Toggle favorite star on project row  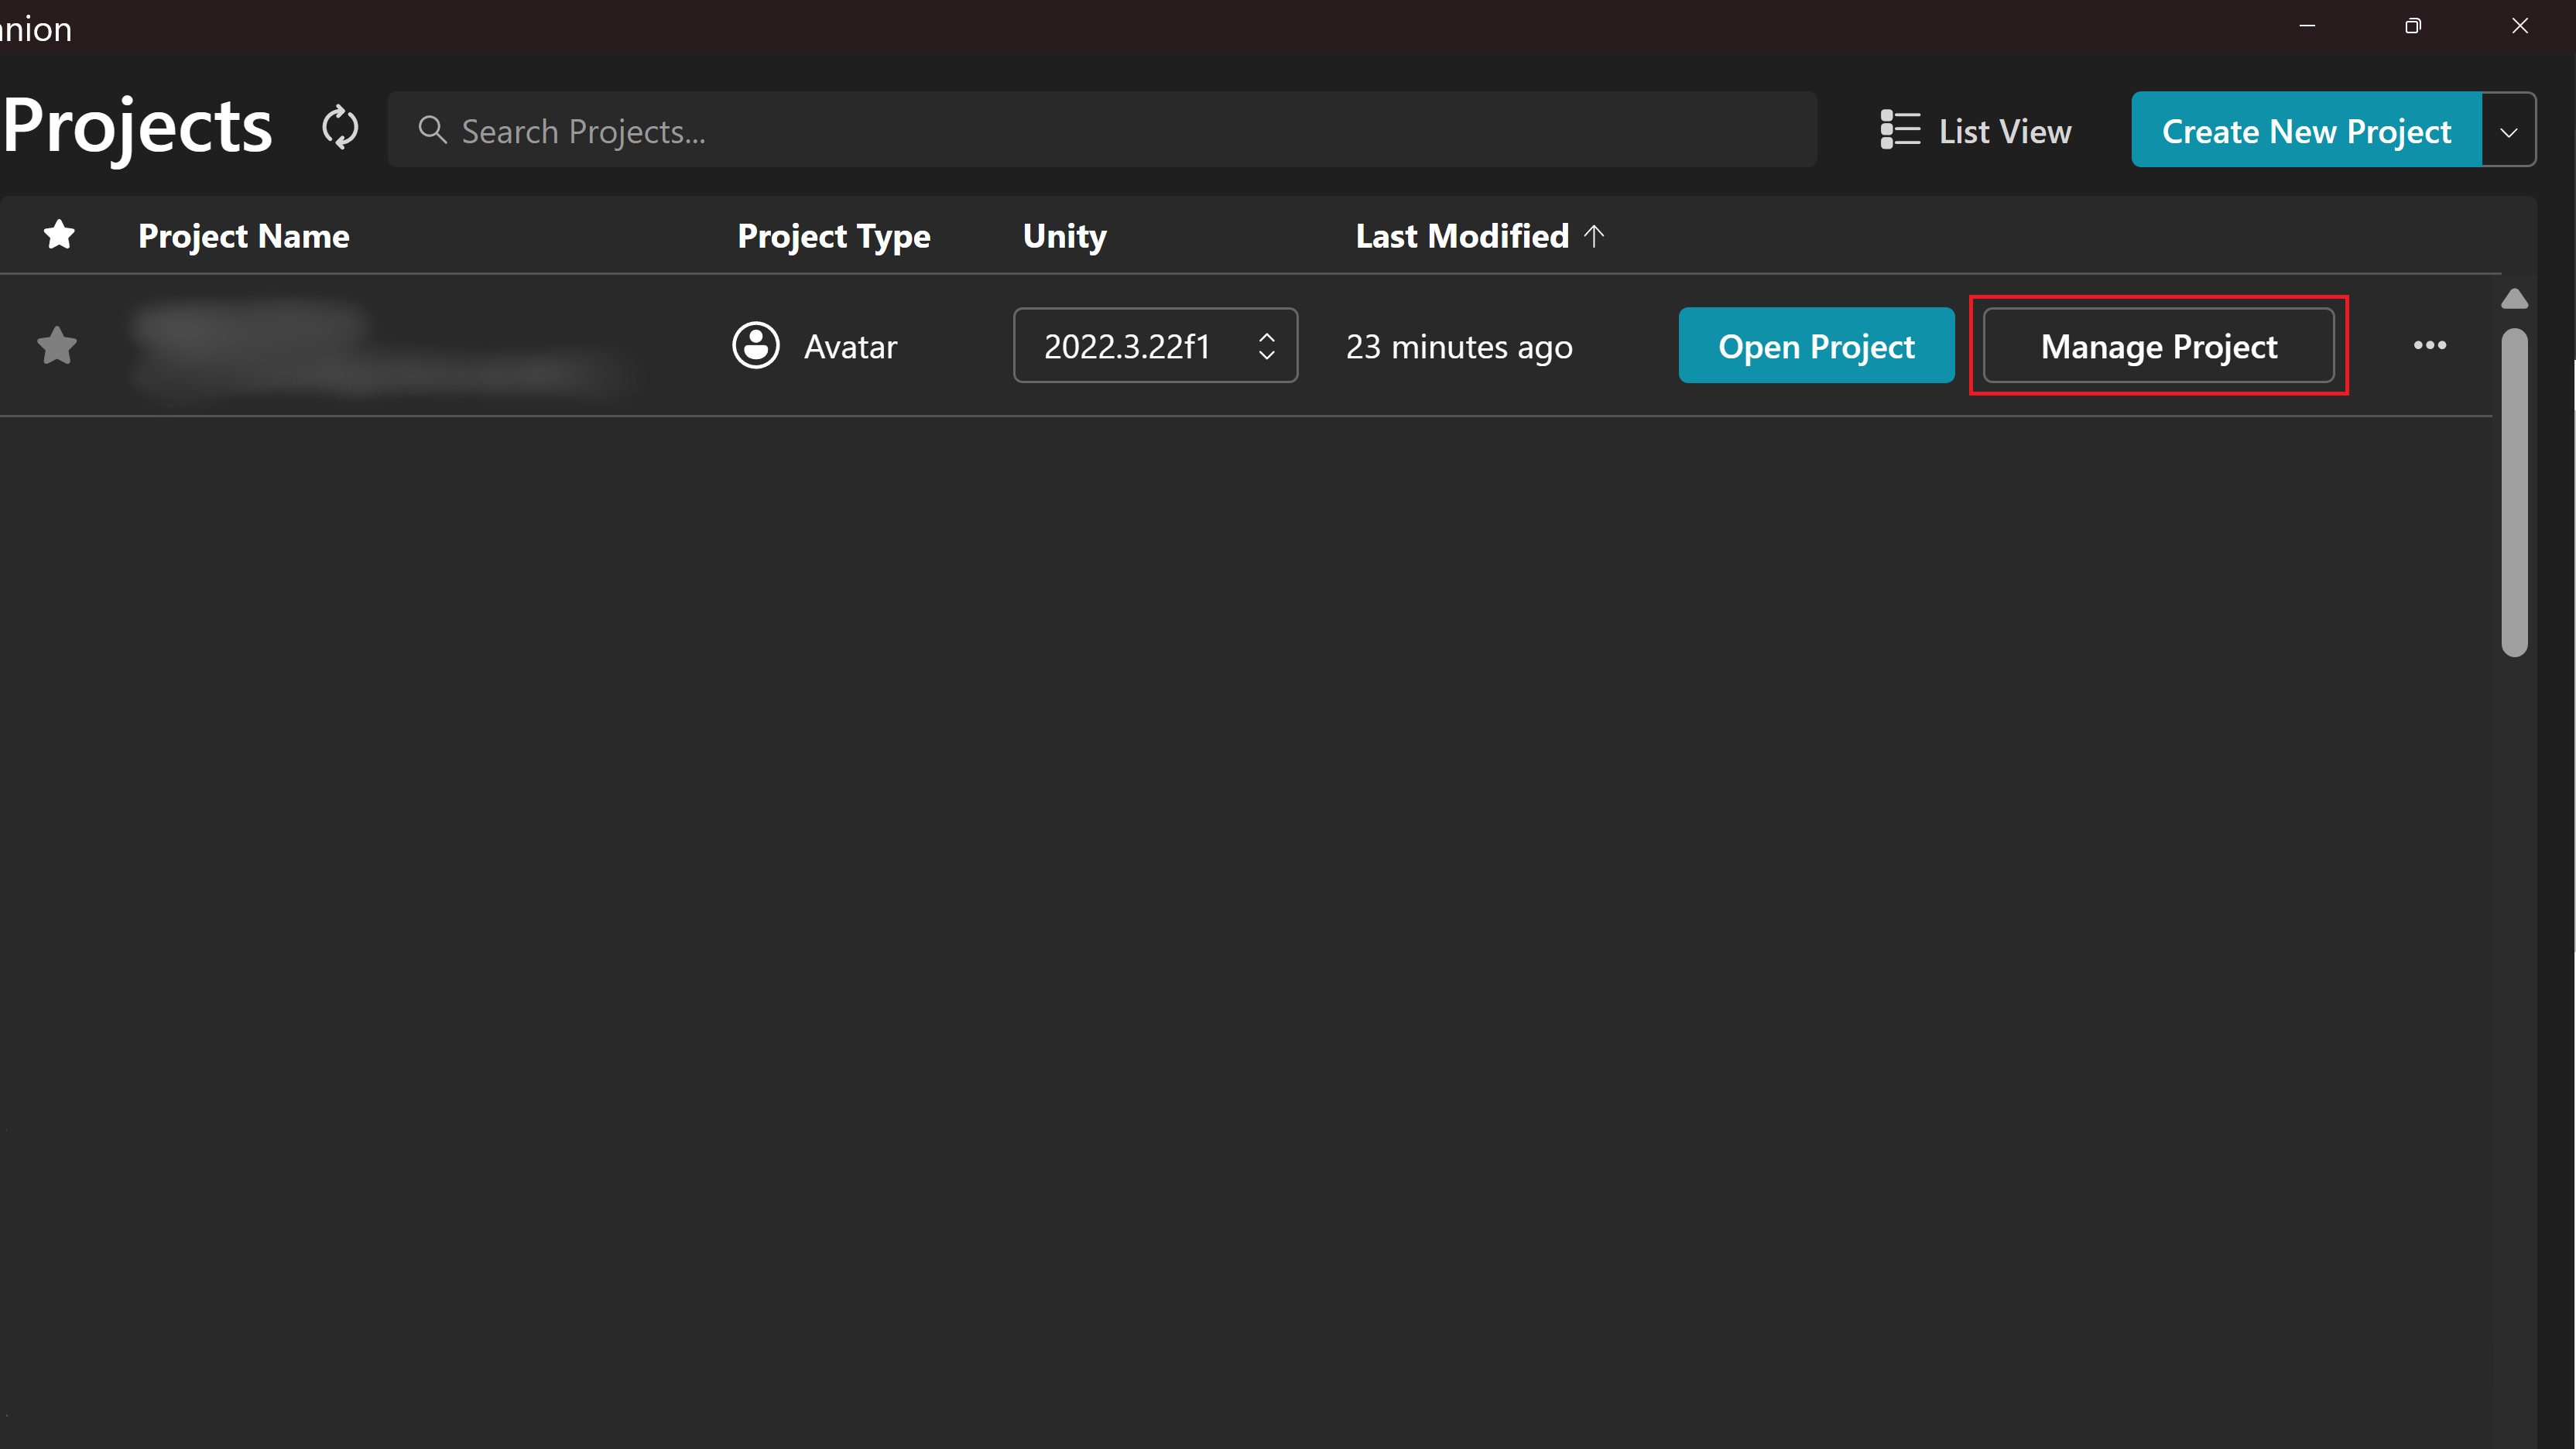[x=57, y=346]
